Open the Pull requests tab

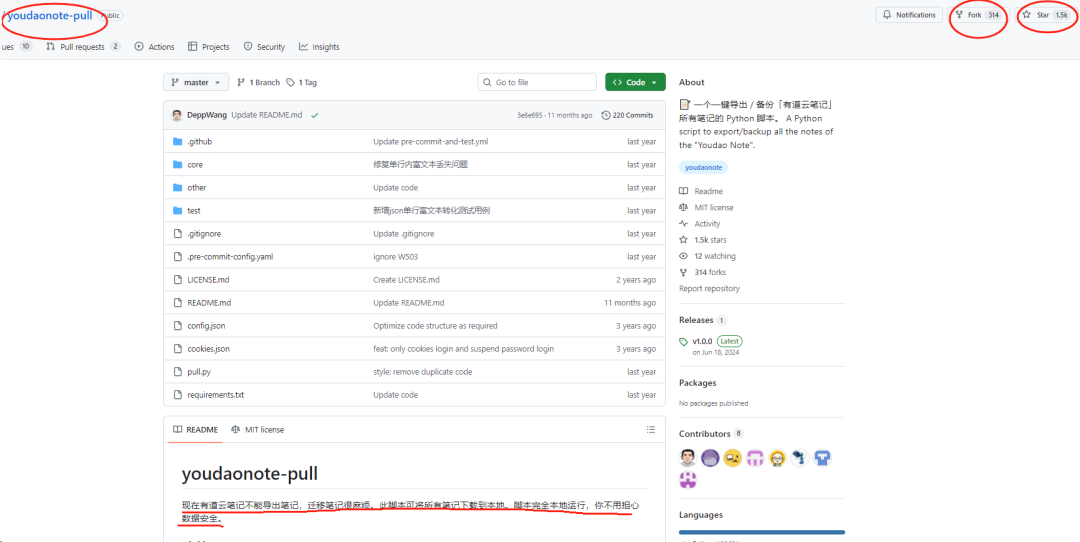click(83, 47)
